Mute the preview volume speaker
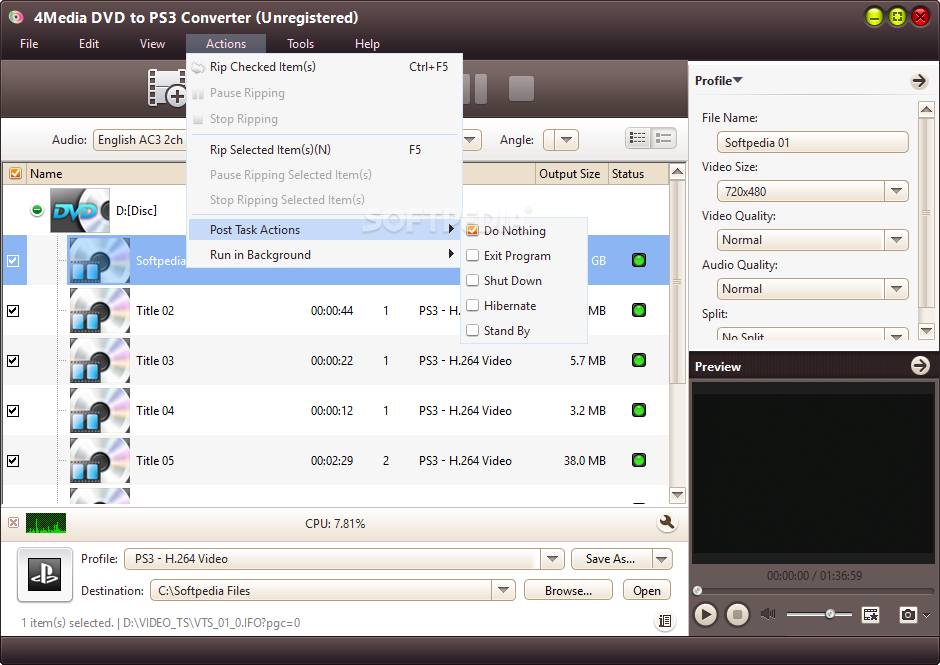Viewport: 940px width, 665px height. 768,614
